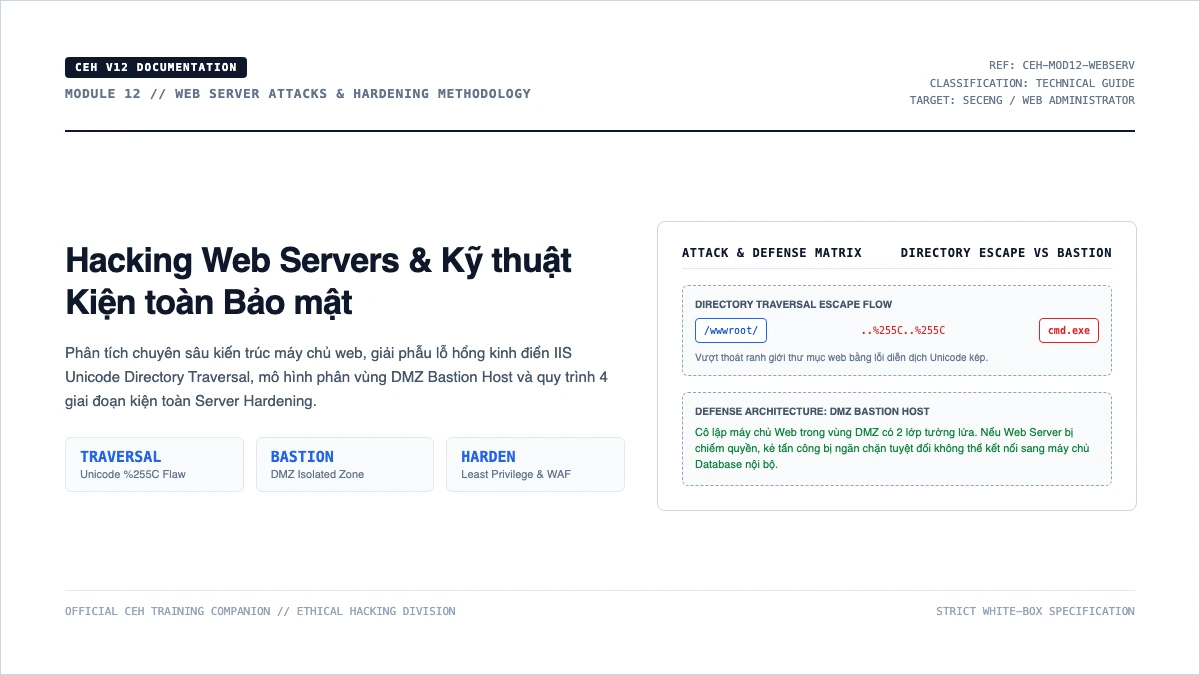Click the Unicode kép caption under flow
This screenshot has height=675, width=1200.
(x=842, y=357)
